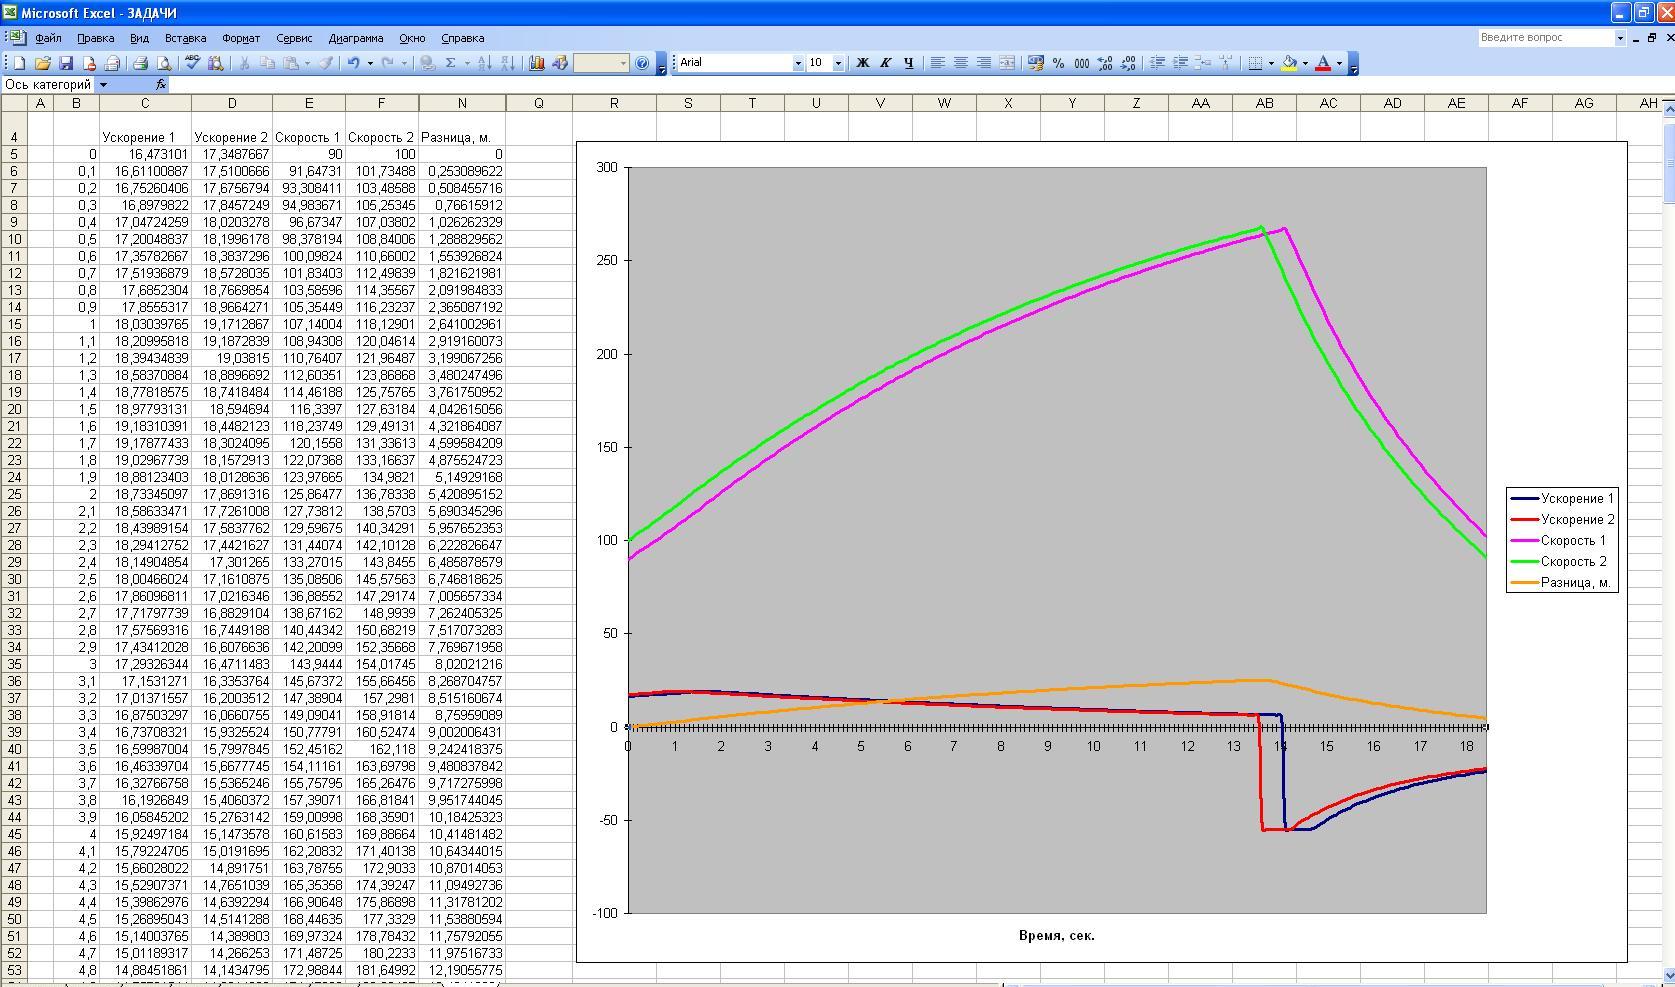Open the Формат menu

click(241, 38)
